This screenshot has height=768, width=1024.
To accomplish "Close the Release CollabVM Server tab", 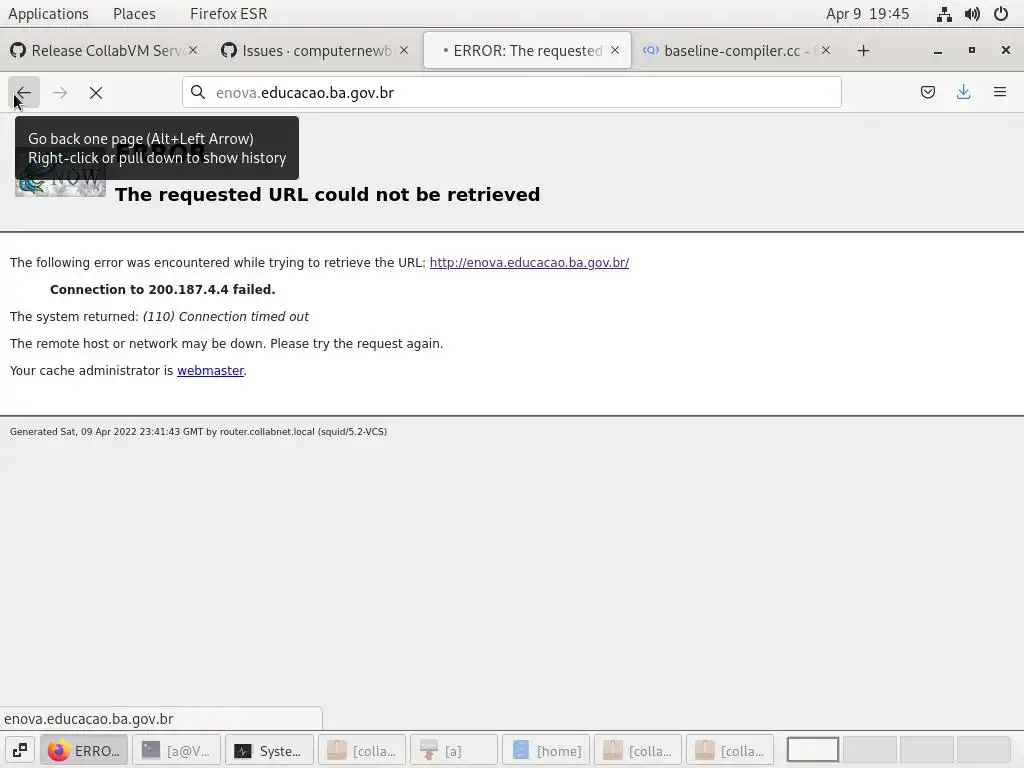I will click(x=193, y=50).
